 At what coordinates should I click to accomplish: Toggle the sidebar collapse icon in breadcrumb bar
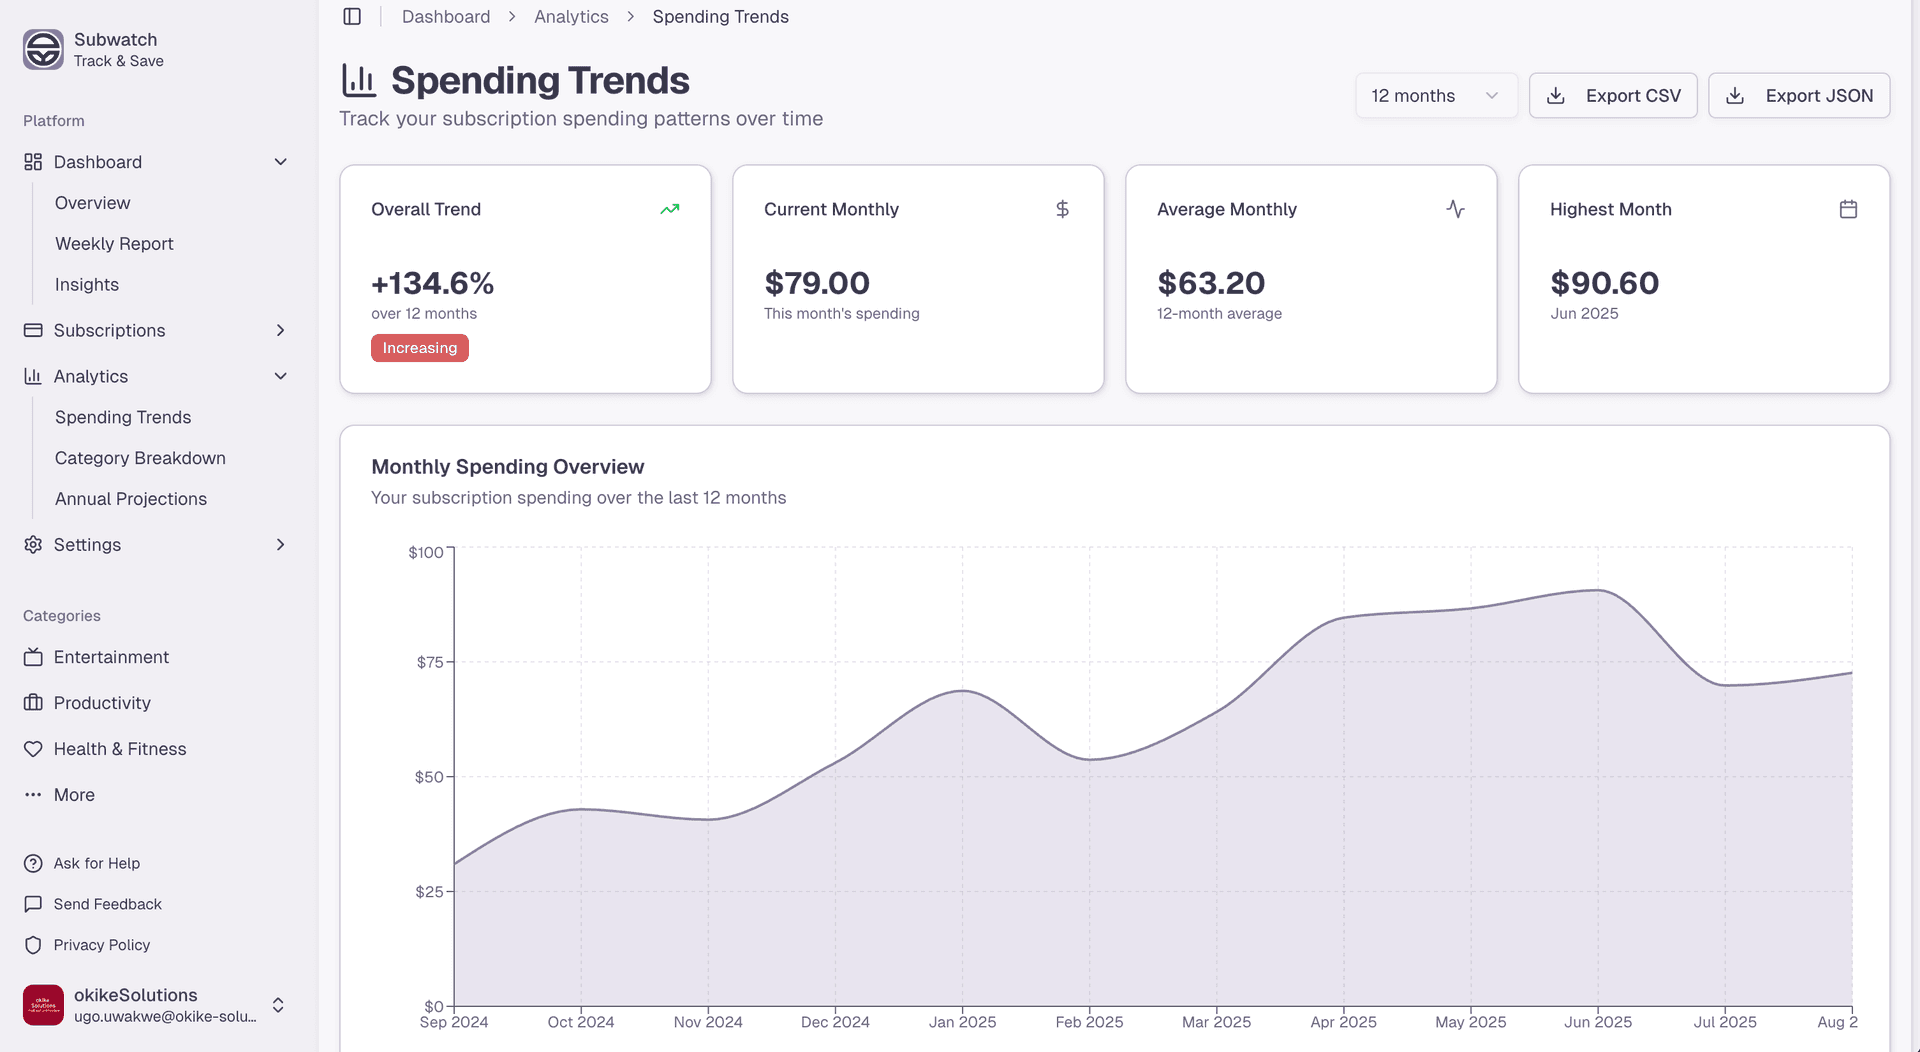(351, 16)
